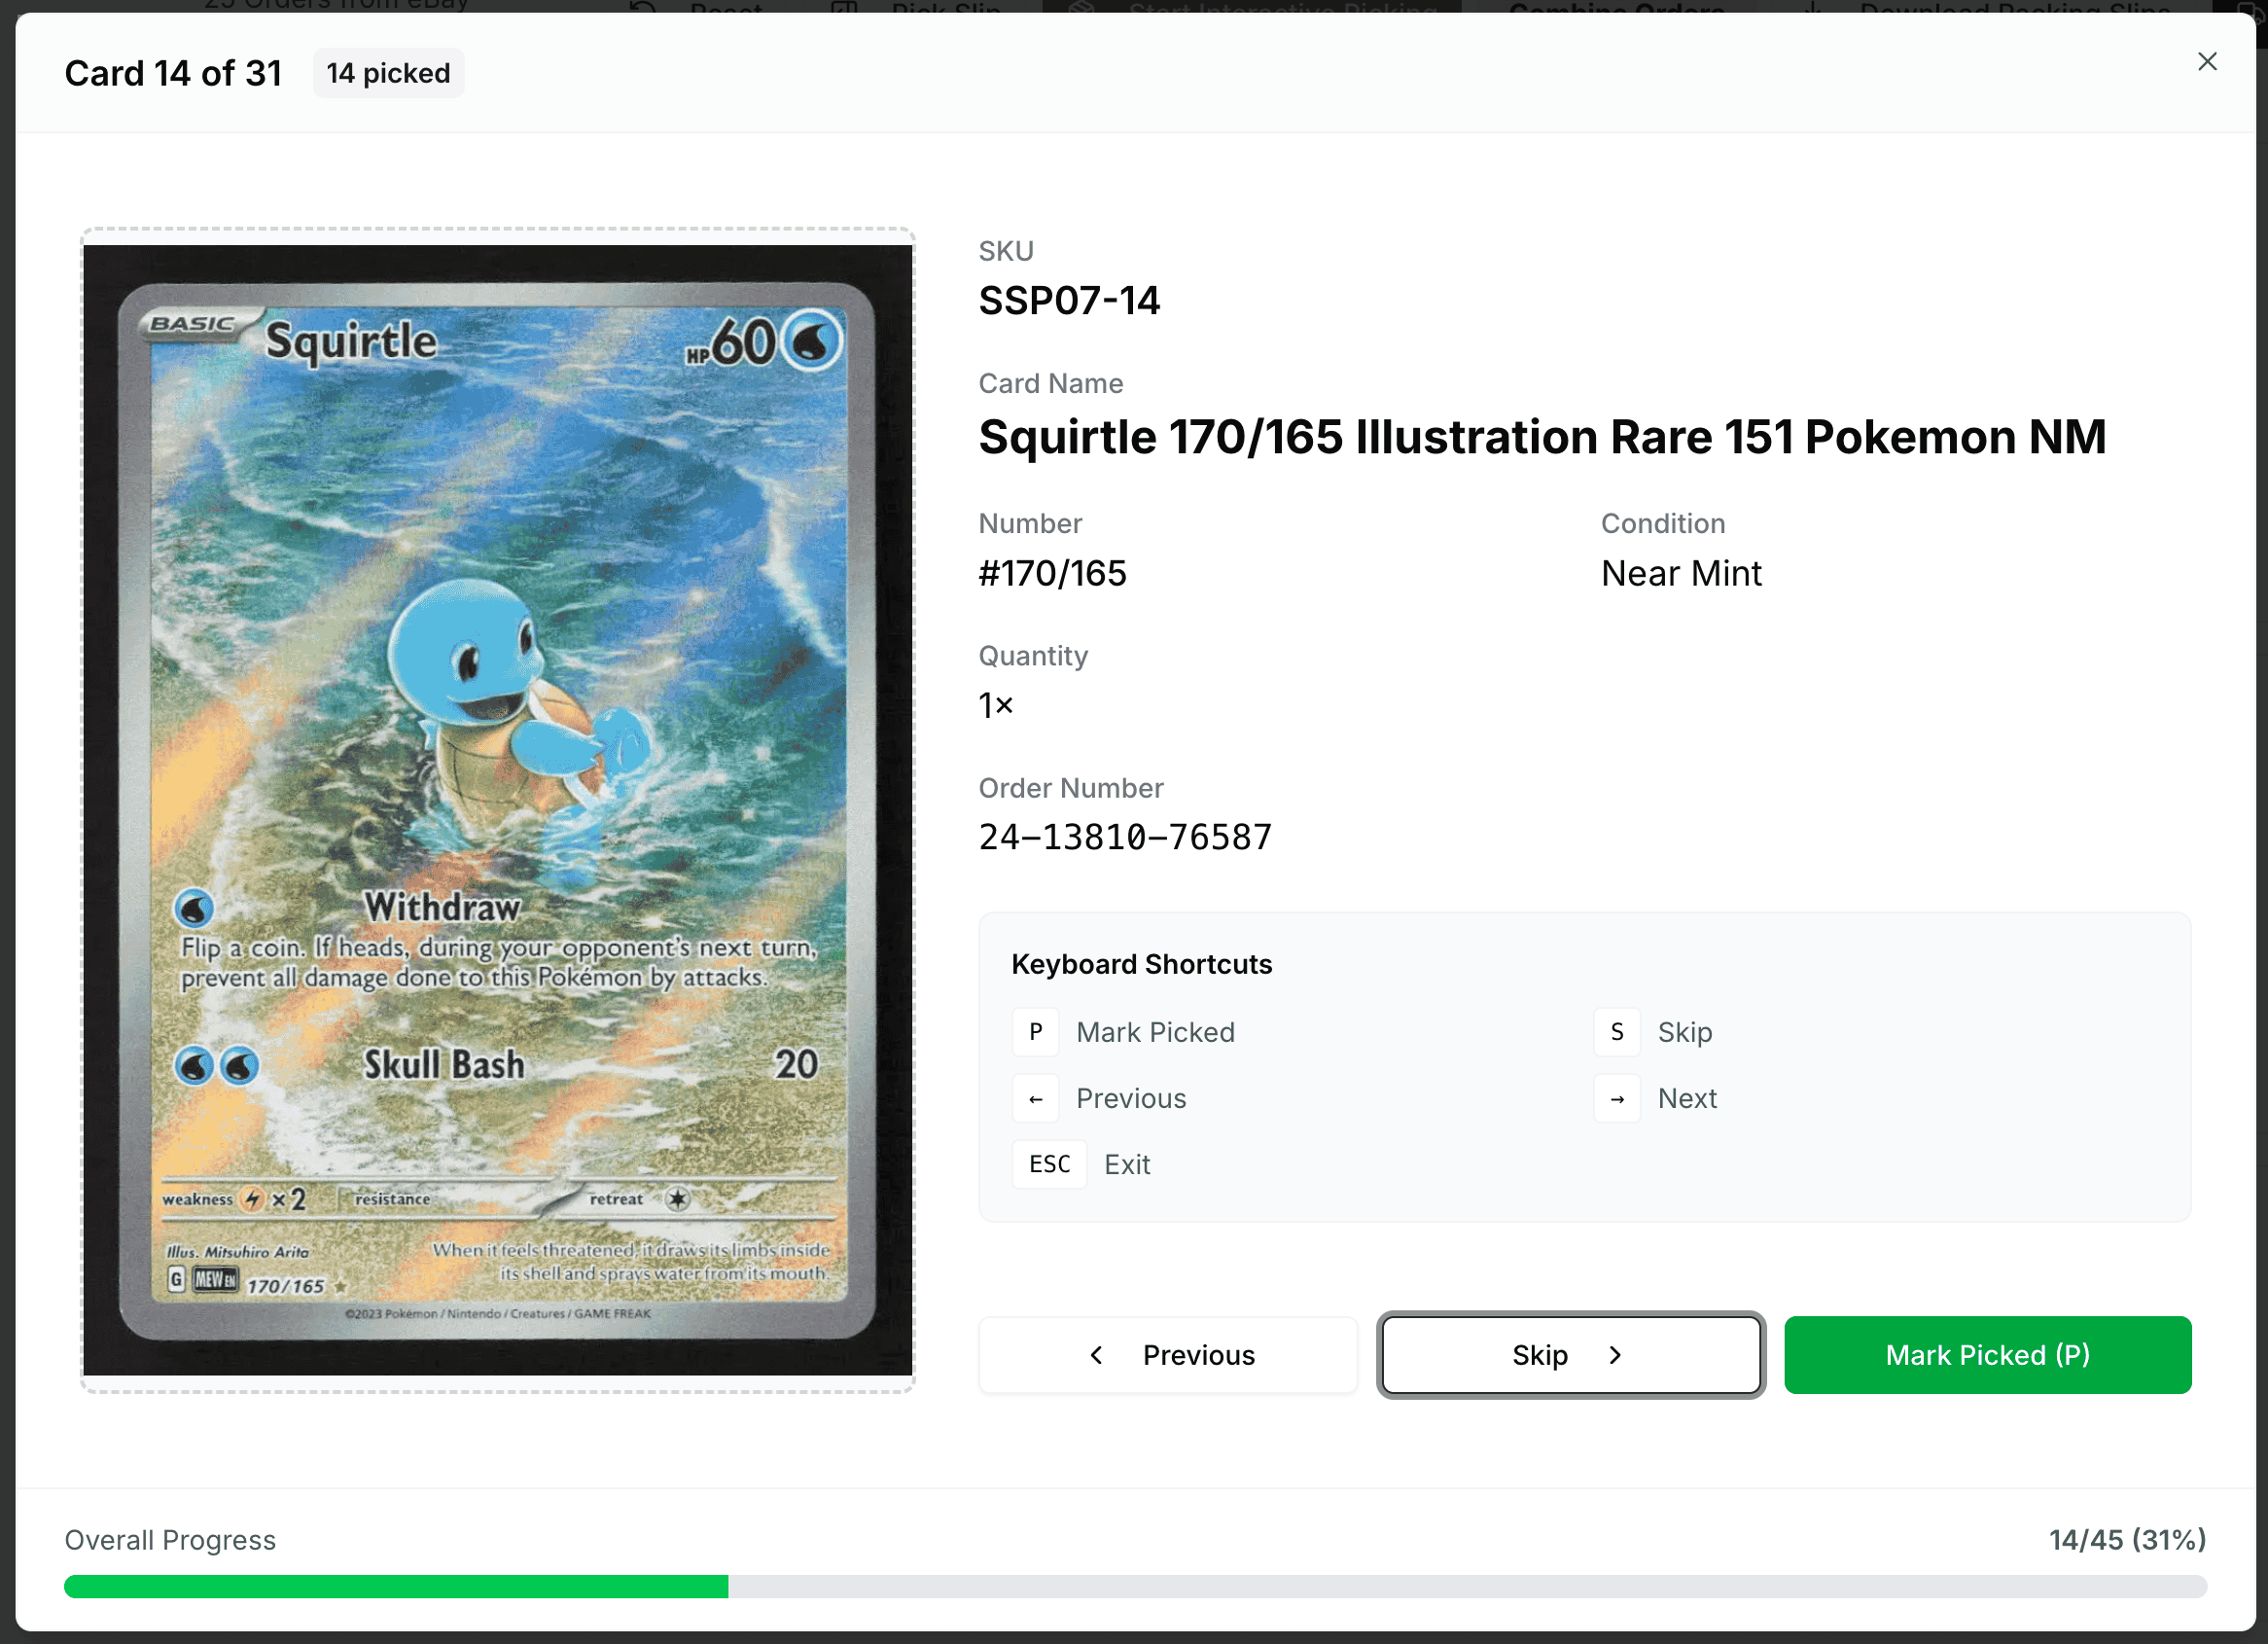Click the 14 picked badge
2268x1644 pixels.
point(388,72)
